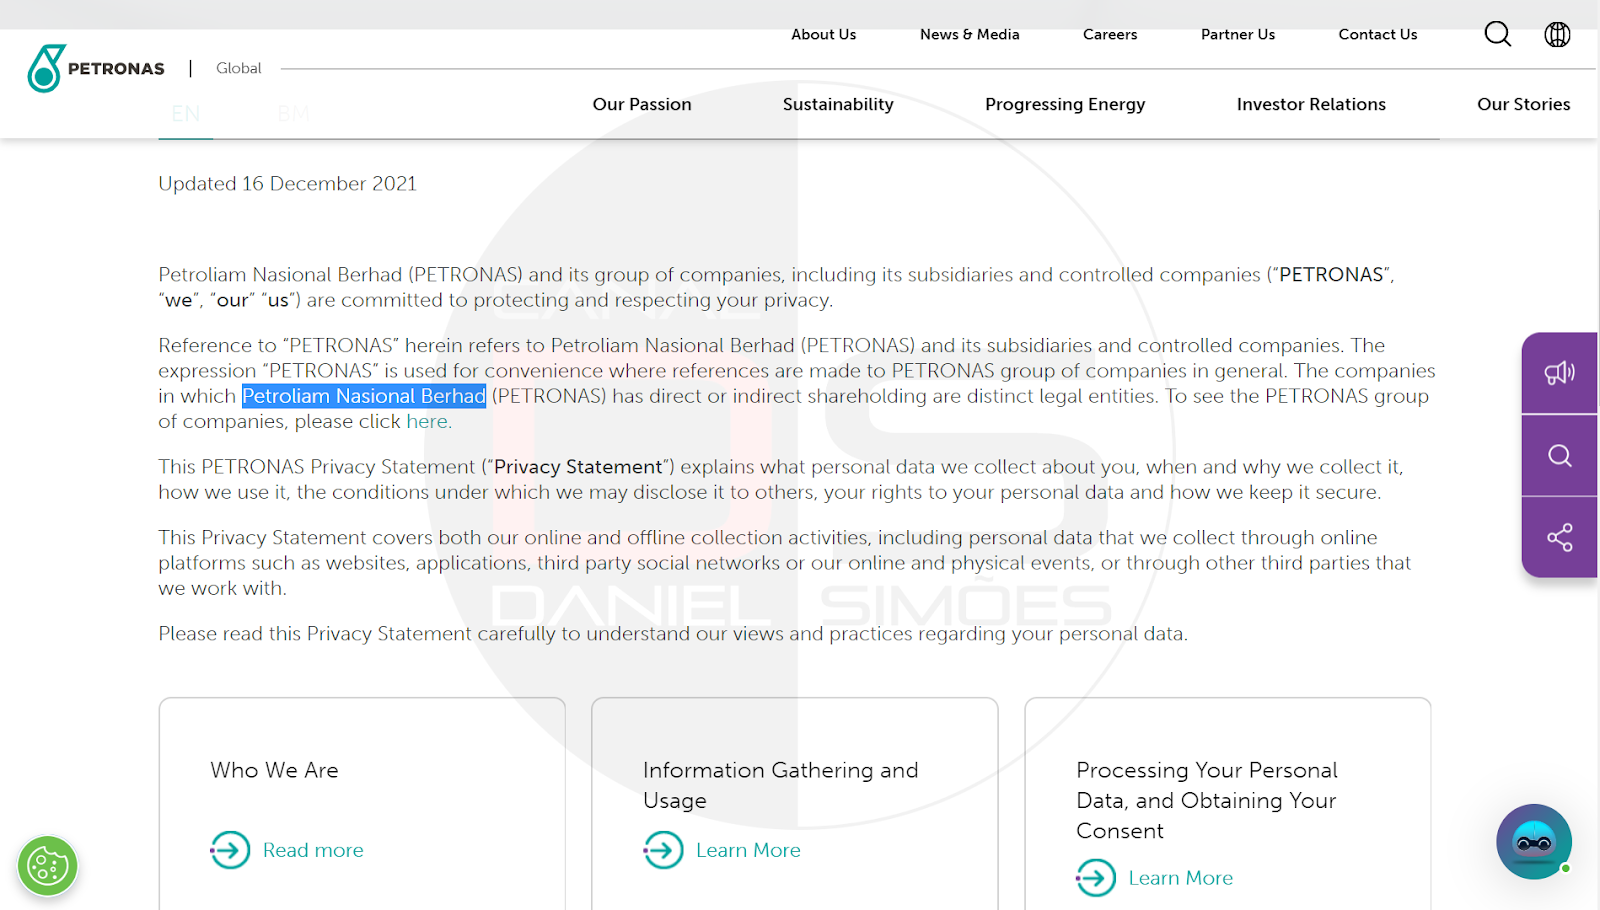Click the highlighted 'Petroliam Nasional Berhad' text
Screen dimensions: 1600x910
point(364,396)
